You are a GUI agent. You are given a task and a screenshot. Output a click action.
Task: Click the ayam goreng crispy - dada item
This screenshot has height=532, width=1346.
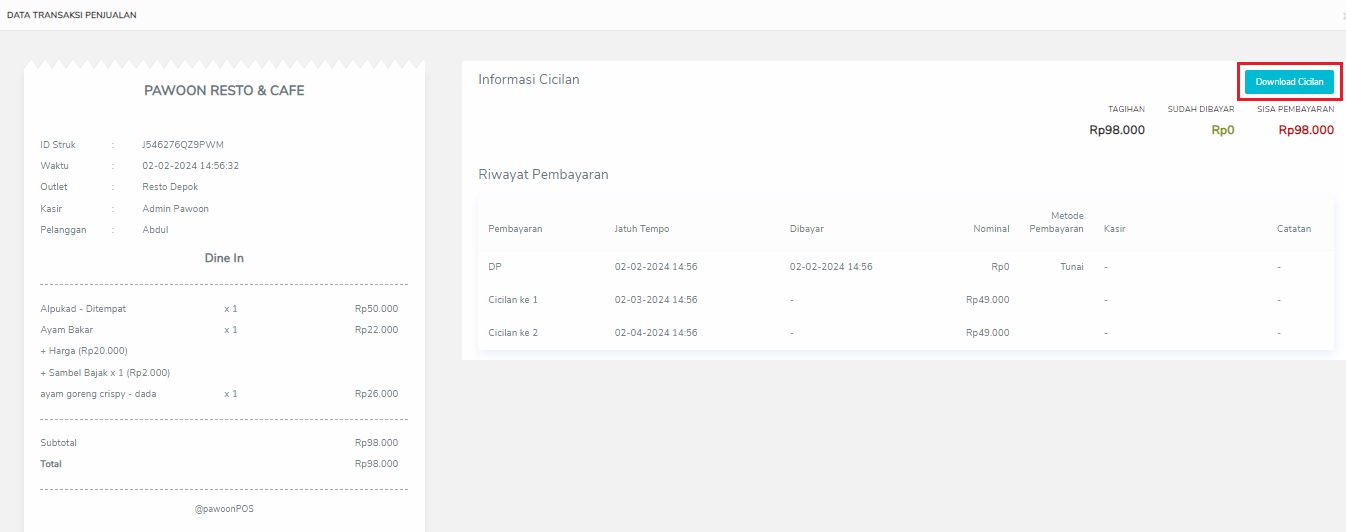[98, 394]
